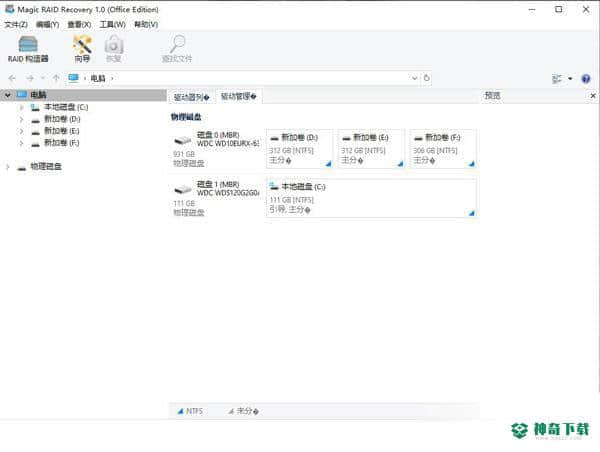Launch the 向导 wizard
The width and height of the screenshot is (600, 452).
pyautogui.click(x=82, y=49)
